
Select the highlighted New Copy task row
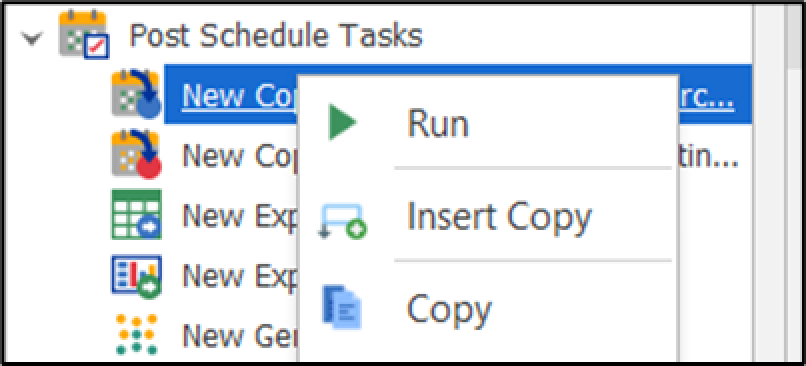pyautogui.click(x=457, y=94)
